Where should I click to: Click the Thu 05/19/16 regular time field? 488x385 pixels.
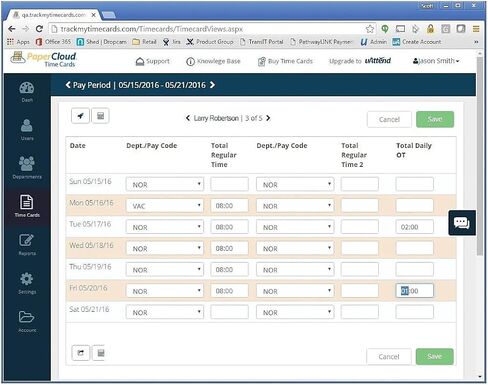click(x=229, y=269)
